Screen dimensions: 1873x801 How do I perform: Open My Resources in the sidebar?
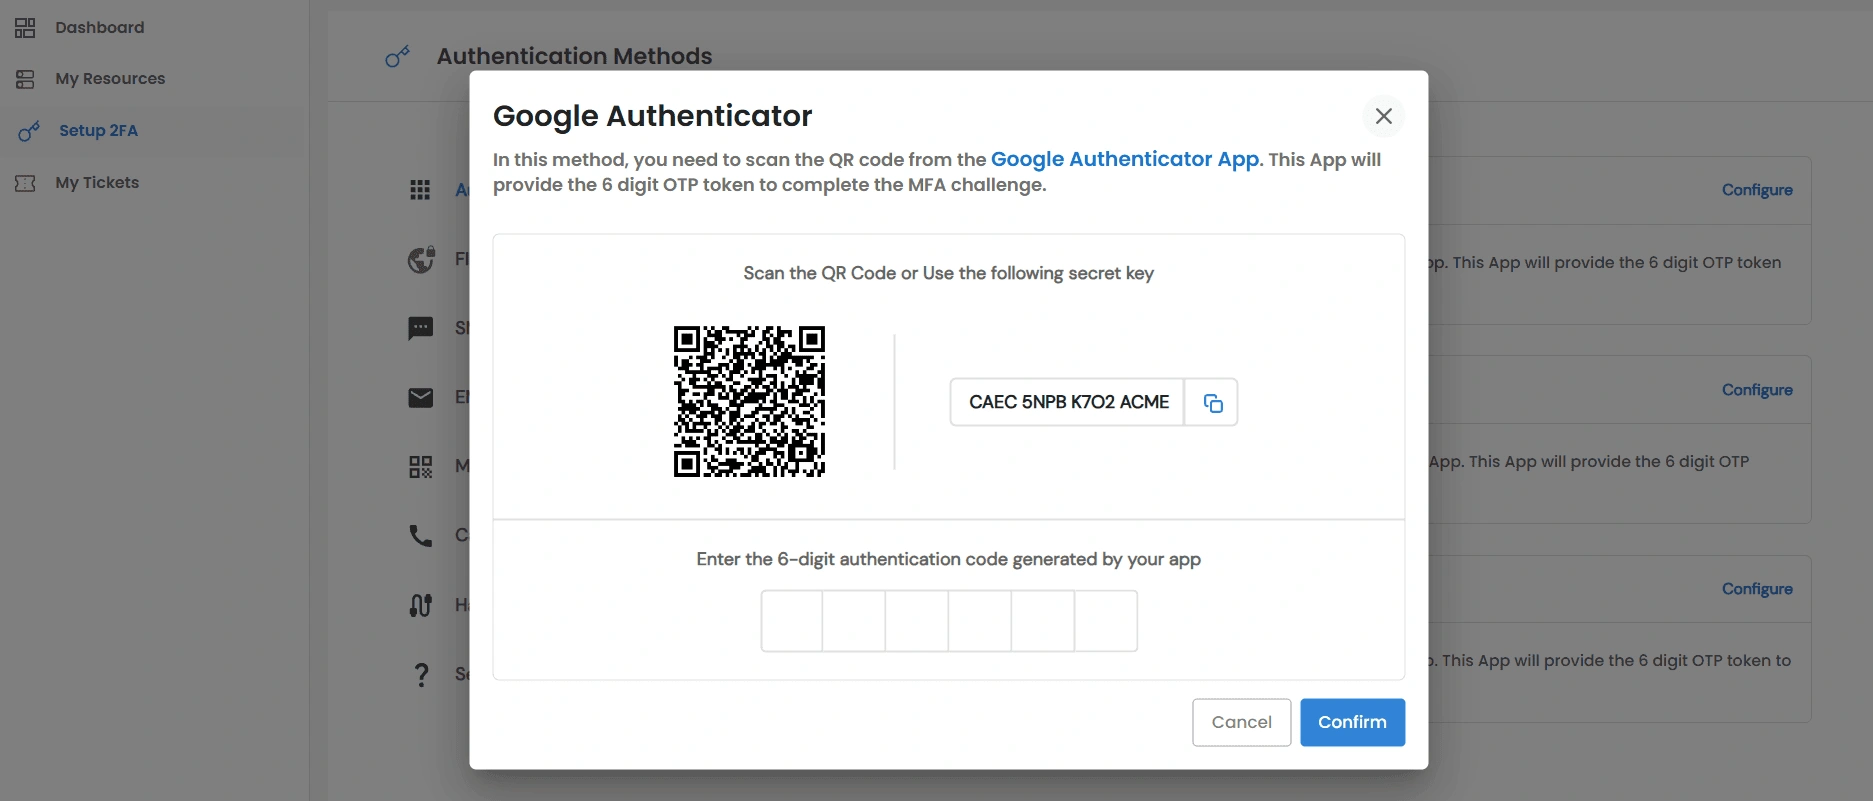(110, 79)
